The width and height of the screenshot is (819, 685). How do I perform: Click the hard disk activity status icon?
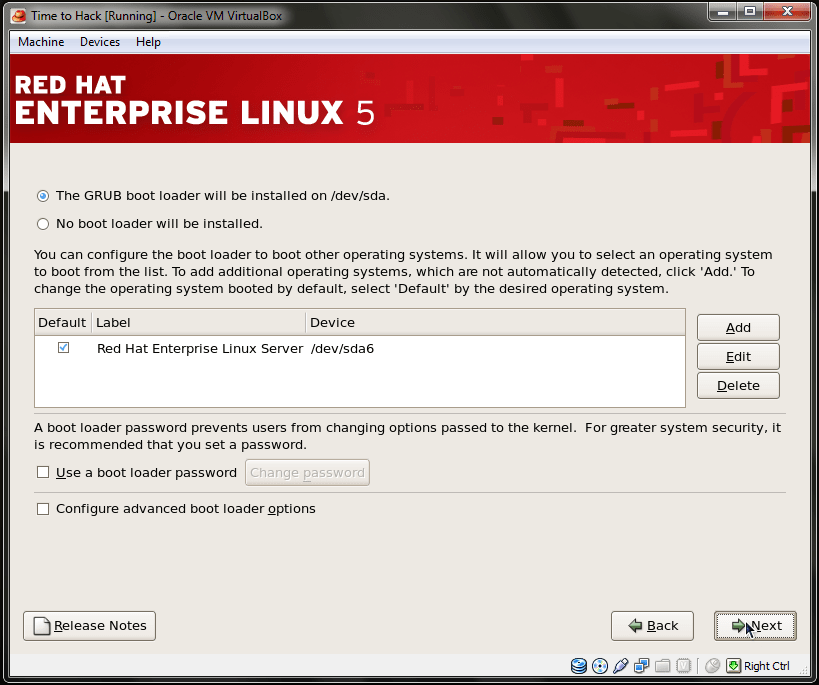click(579, 666)
